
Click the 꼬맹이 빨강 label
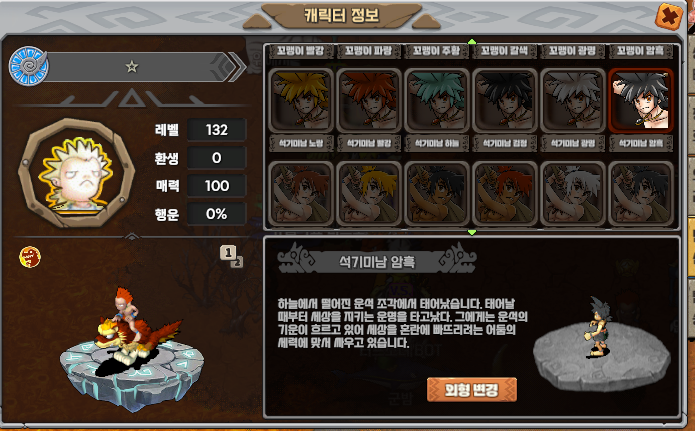point(301,51)
